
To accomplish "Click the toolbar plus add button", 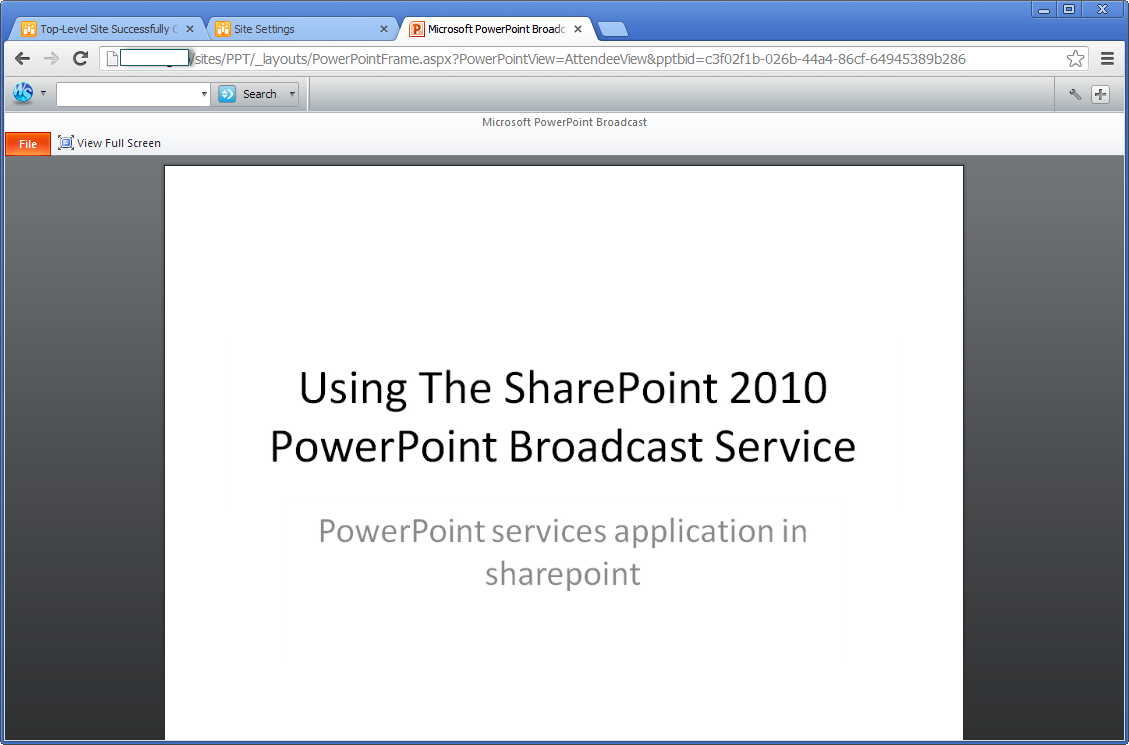I will (1100, 94).
